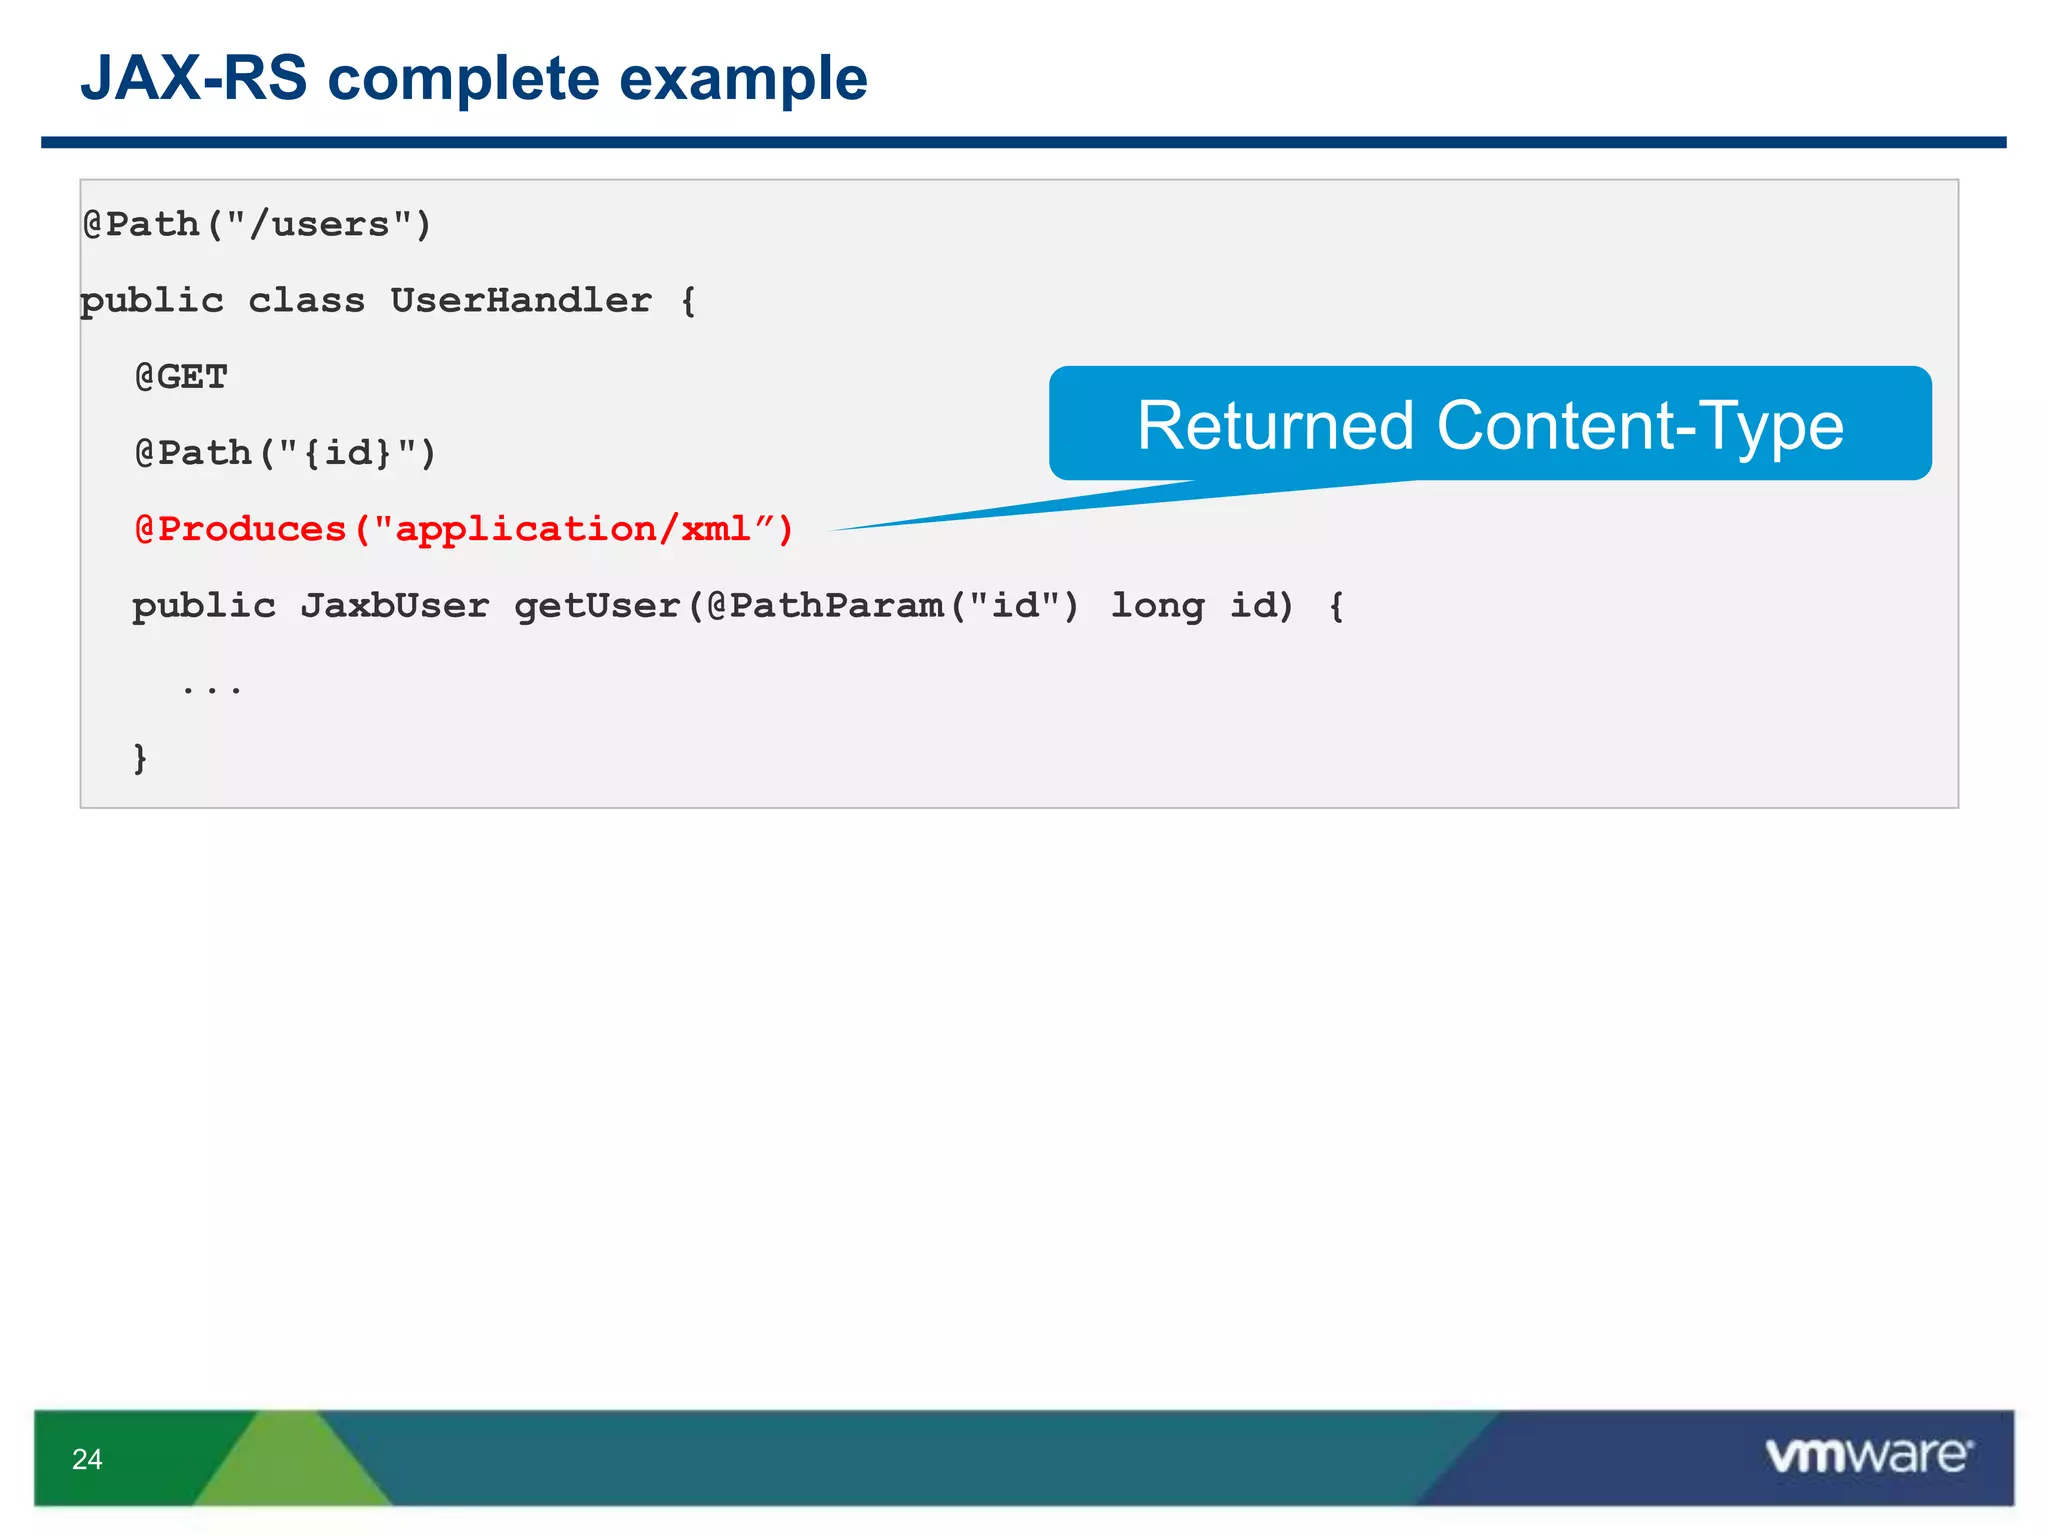Select the Returned Content-Type callout bubble
Screen dimensions: 2048x1536
click(x=1489, y=424)
